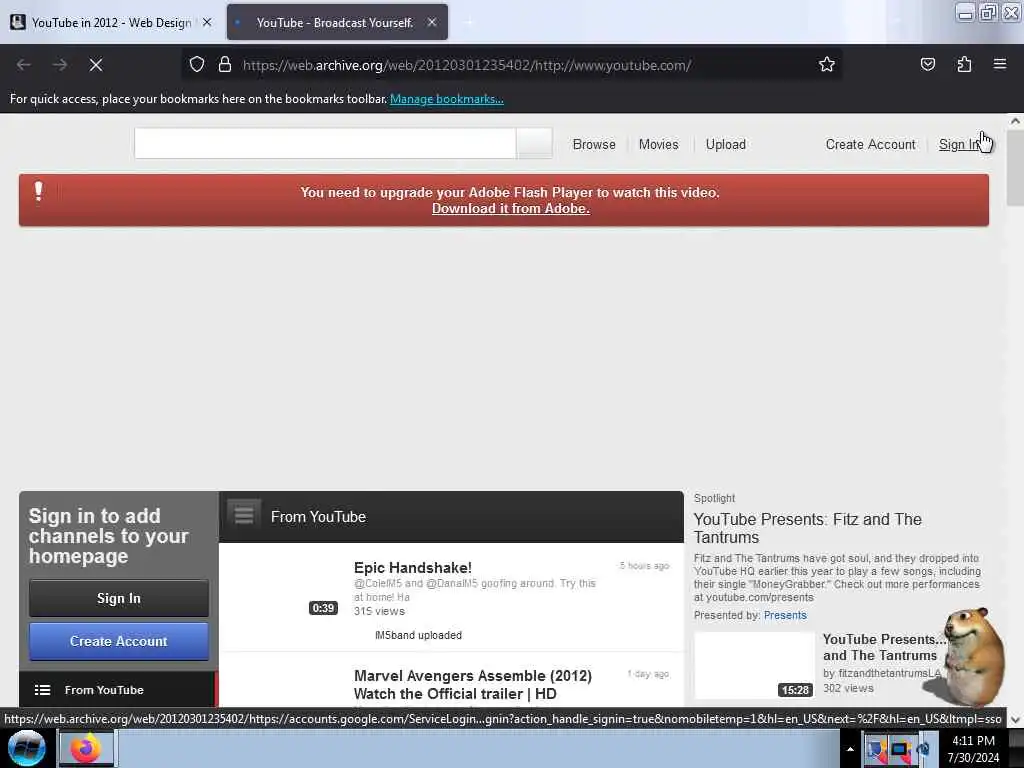Click the Sign In link at top right
This screenshot has width=1024, height=768.
click(959, 144)
